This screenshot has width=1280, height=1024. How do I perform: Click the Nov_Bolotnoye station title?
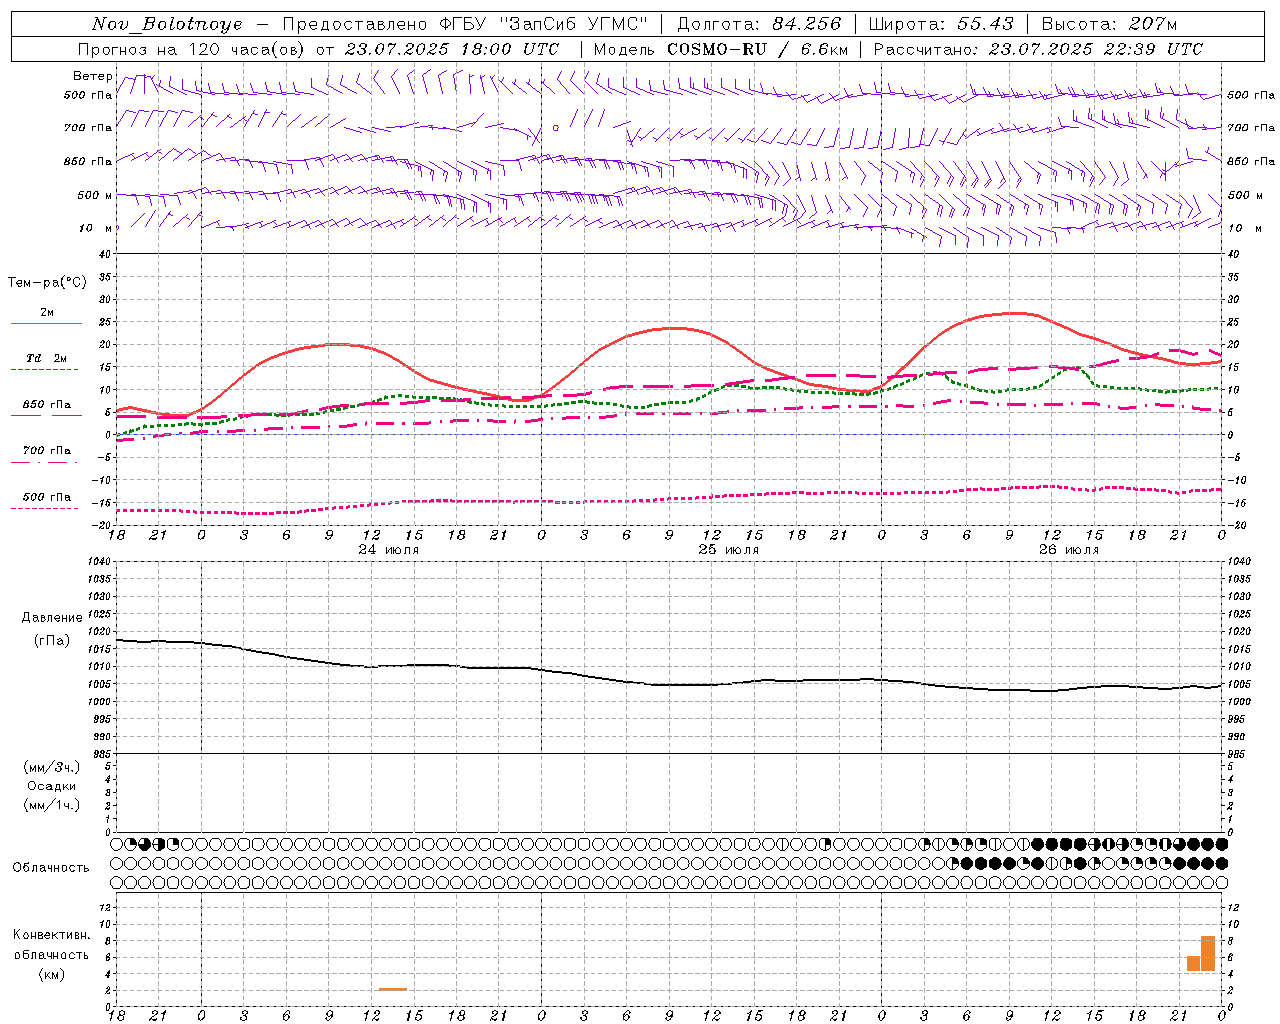tap(167, 24)
